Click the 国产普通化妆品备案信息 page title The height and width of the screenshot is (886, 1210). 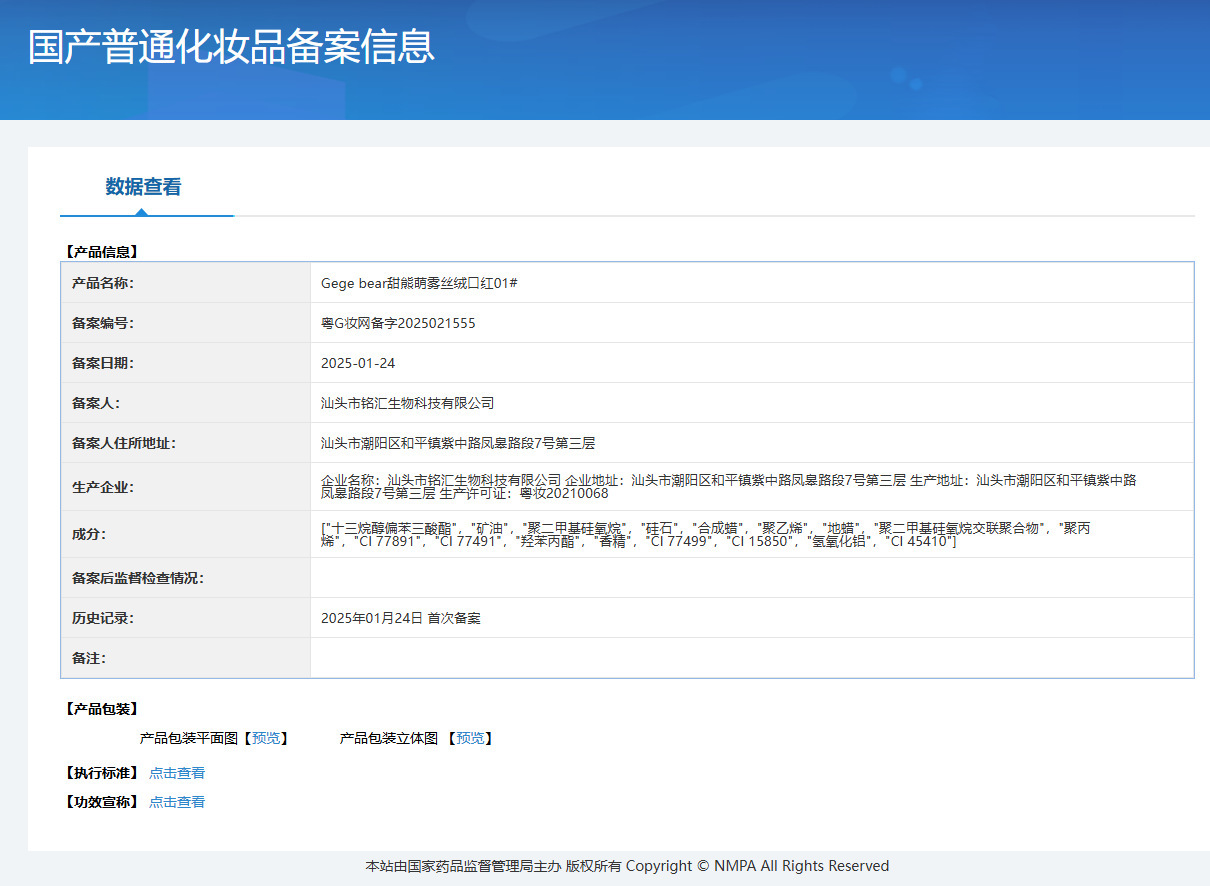(231, 47)
